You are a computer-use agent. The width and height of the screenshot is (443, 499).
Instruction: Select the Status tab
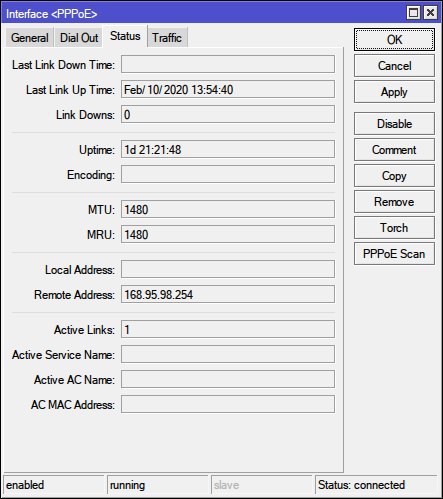[x=125, y=36]
